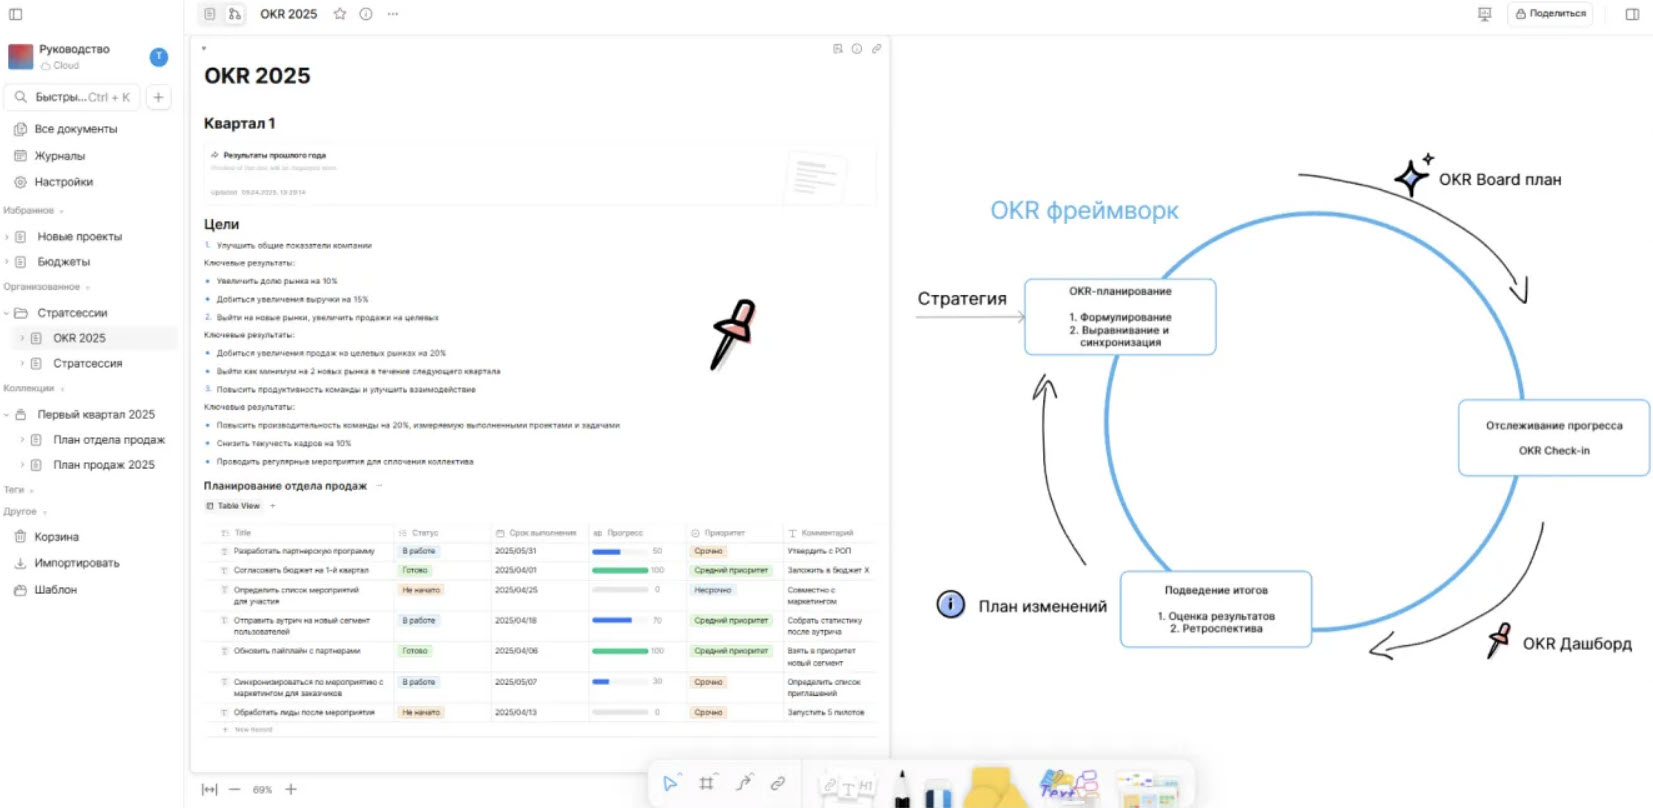Screen dimensions: 1653x808
Task: Collapse Первый квартал 2025 collection
Action: pos(6,414)
